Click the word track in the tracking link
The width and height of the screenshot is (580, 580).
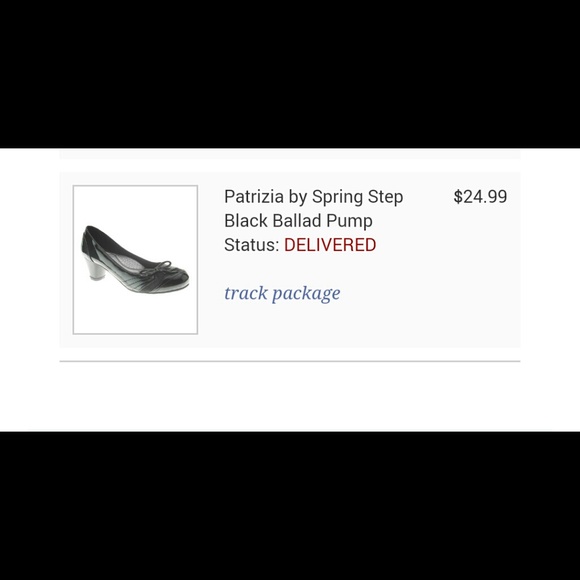coord(246,294)
